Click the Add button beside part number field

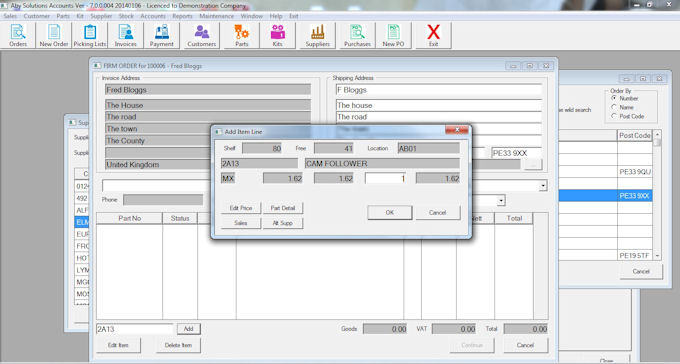(x=189, y=329)
